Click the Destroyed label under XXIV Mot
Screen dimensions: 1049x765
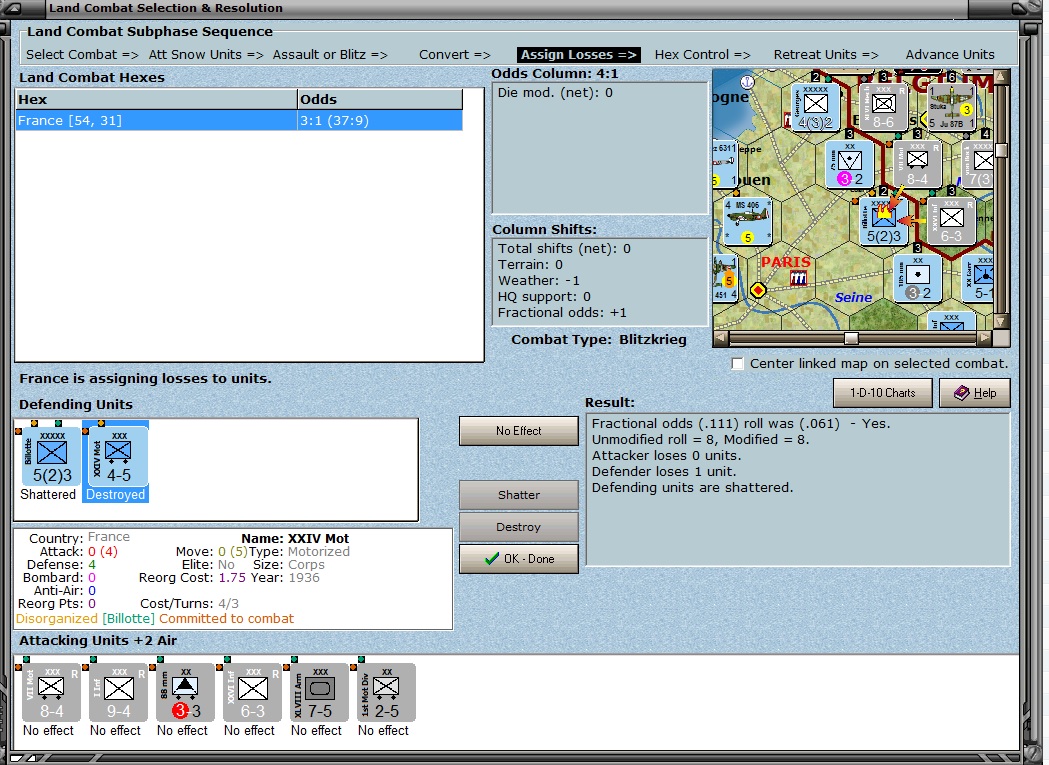point(115,495)
